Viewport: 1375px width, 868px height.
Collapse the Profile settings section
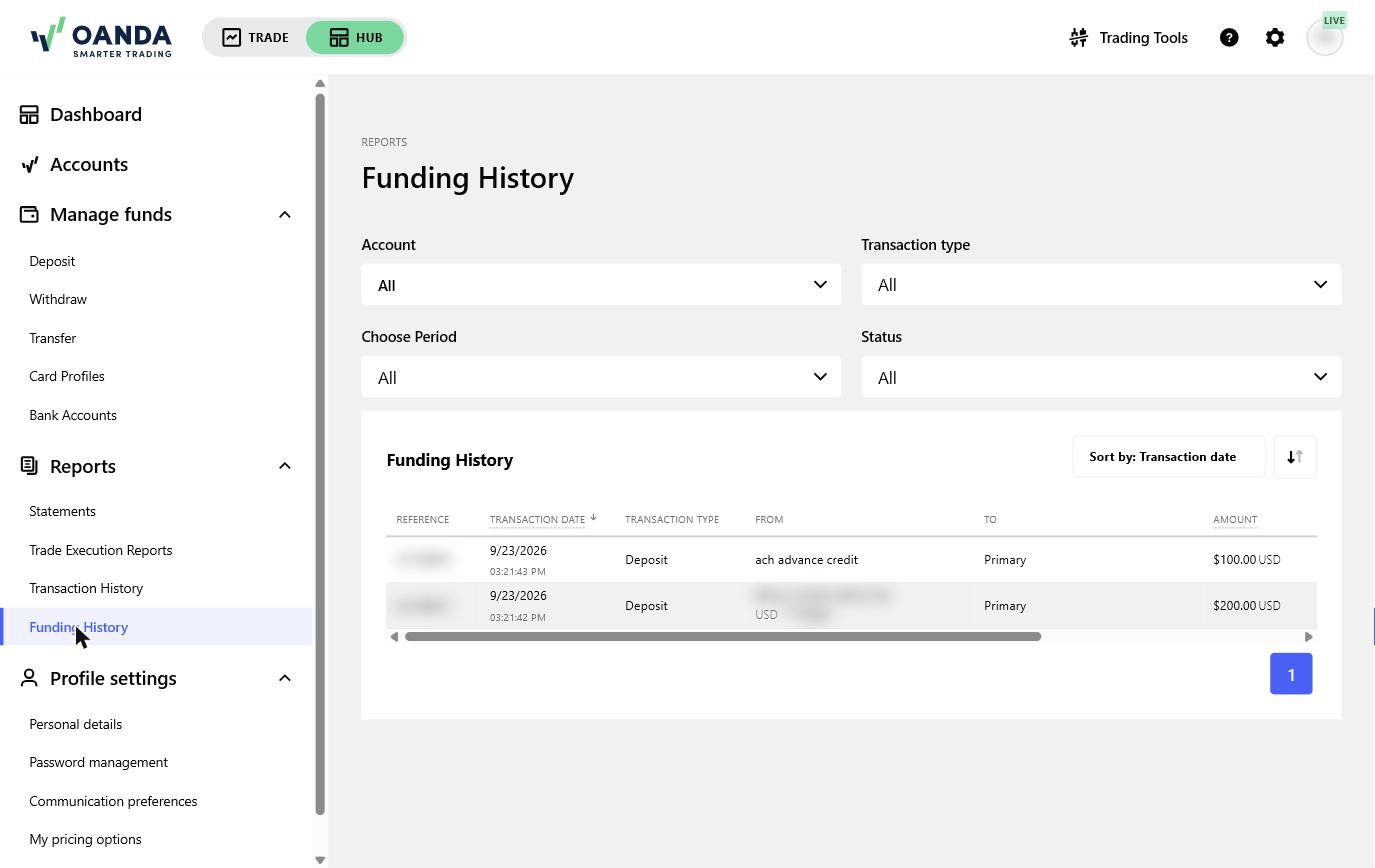[x=285, y=678]
